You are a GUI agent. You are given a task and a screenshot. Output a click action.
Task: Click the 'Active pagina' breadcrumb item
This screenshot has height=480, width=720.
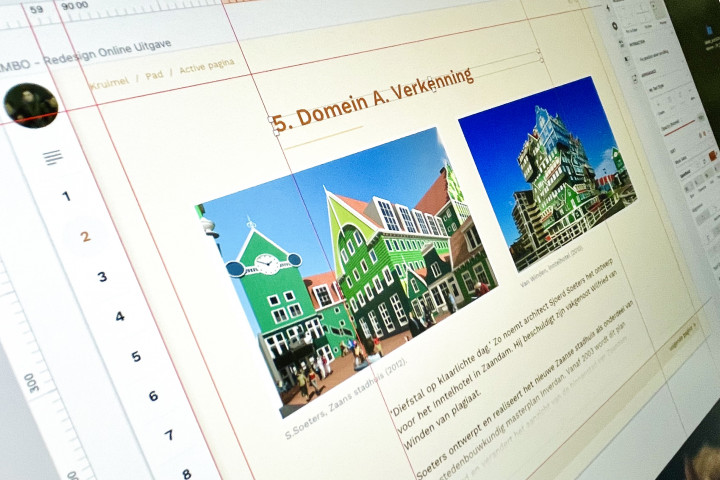click(207, 66)
